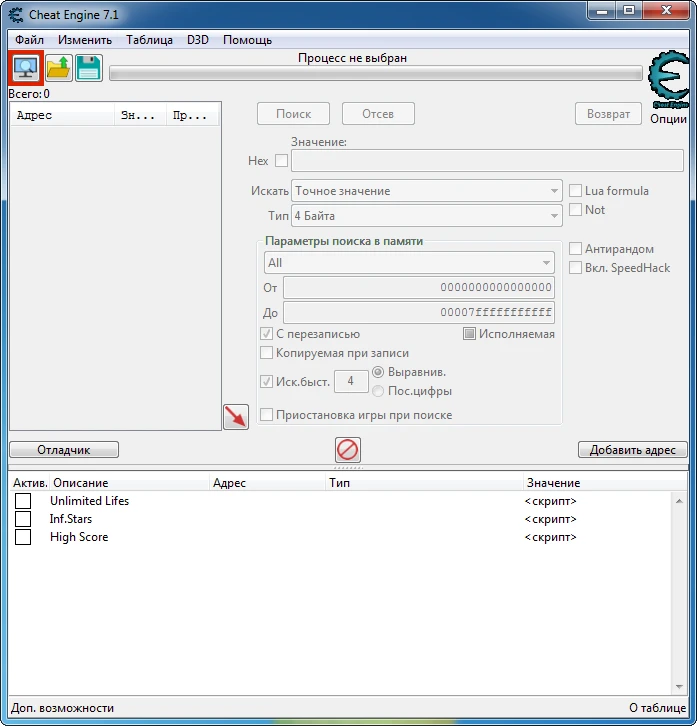697x726 pixels.
Task: Click the Адрес column header in results list
Action: [63, 115]
